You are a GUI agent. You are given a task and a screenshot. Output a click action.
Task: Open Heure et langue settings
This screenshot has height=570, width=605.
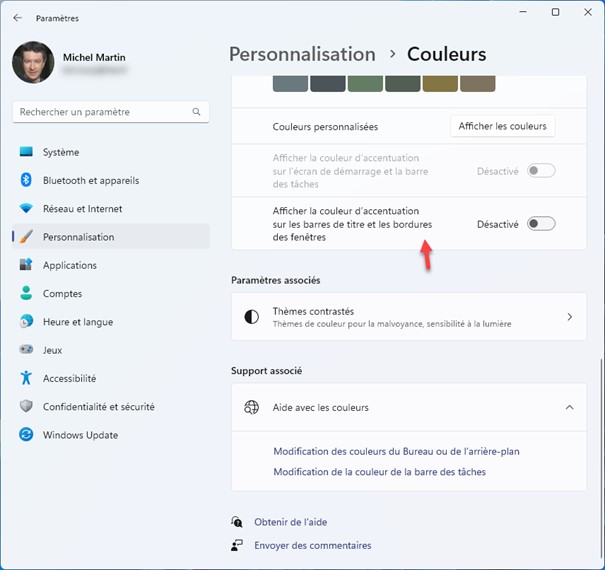pyautogui.click(x=77, y=322)
